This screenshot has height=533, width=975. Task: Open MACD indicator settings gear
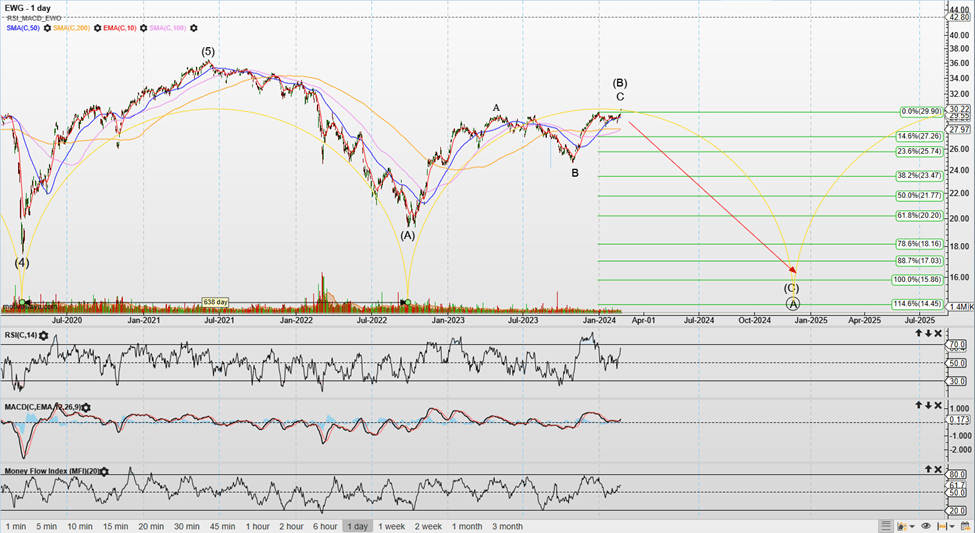[86, 407]
